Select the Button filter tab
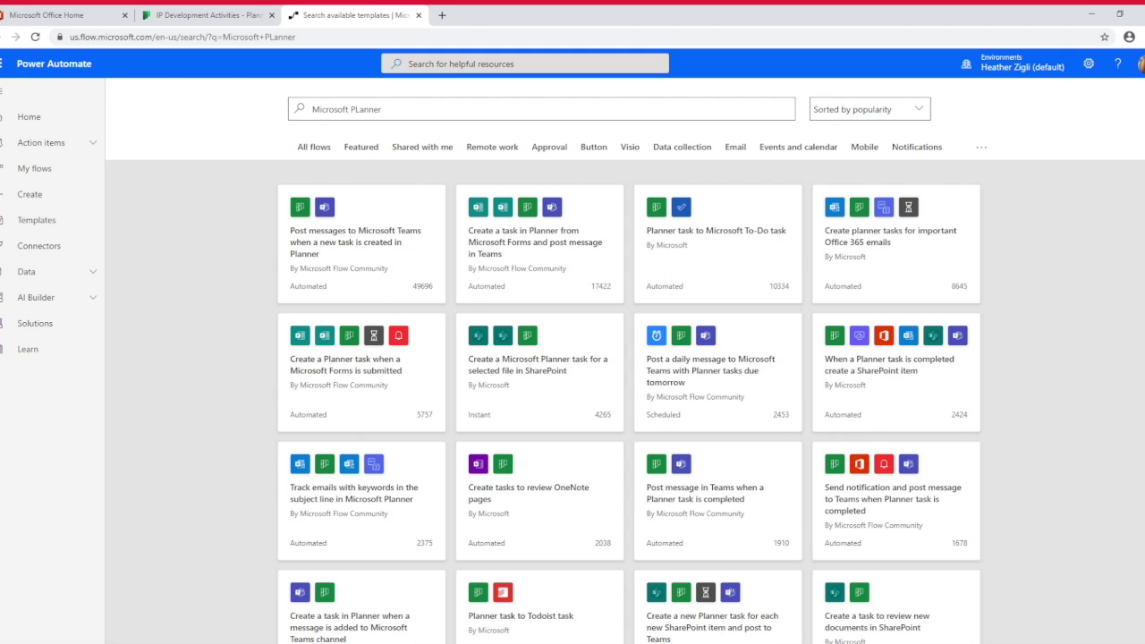Screen dimensions: 1145x644 click(594, 147)
